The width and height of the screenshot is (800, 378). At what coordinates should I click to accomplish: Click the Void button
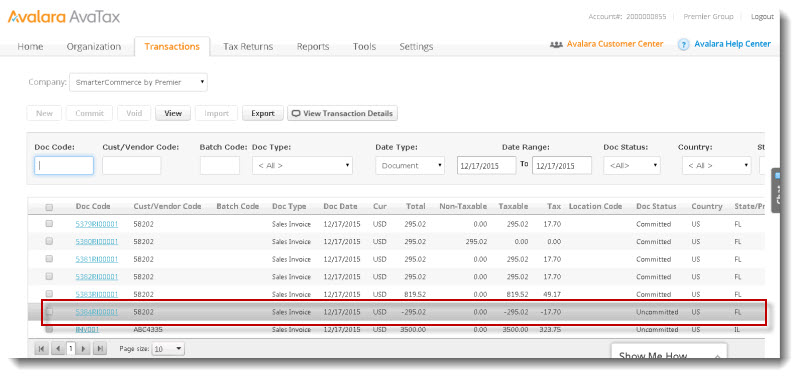tap(134, 113)
